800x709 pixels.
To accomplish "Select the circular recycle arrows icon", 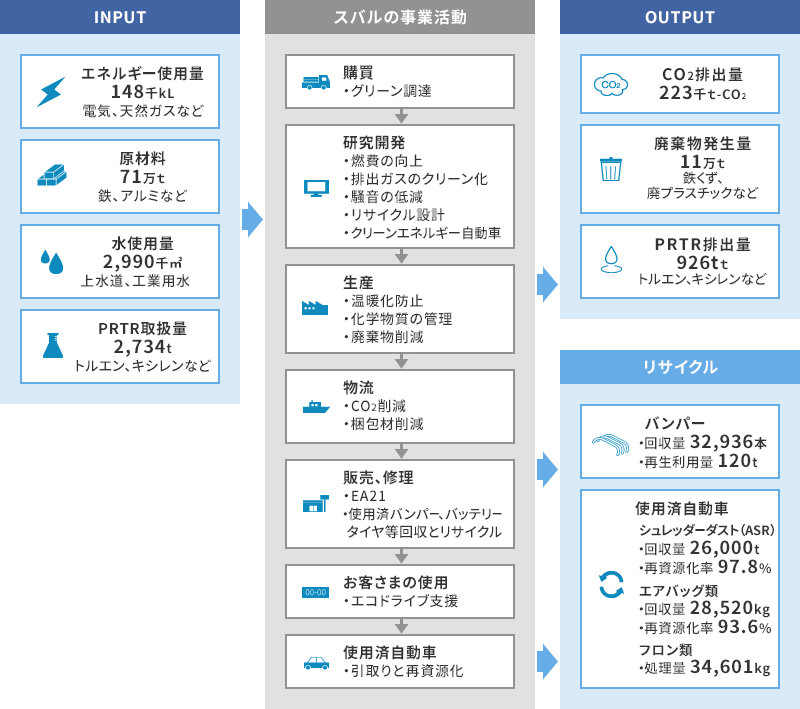I will pyautogui.click(x=611, y=585).
